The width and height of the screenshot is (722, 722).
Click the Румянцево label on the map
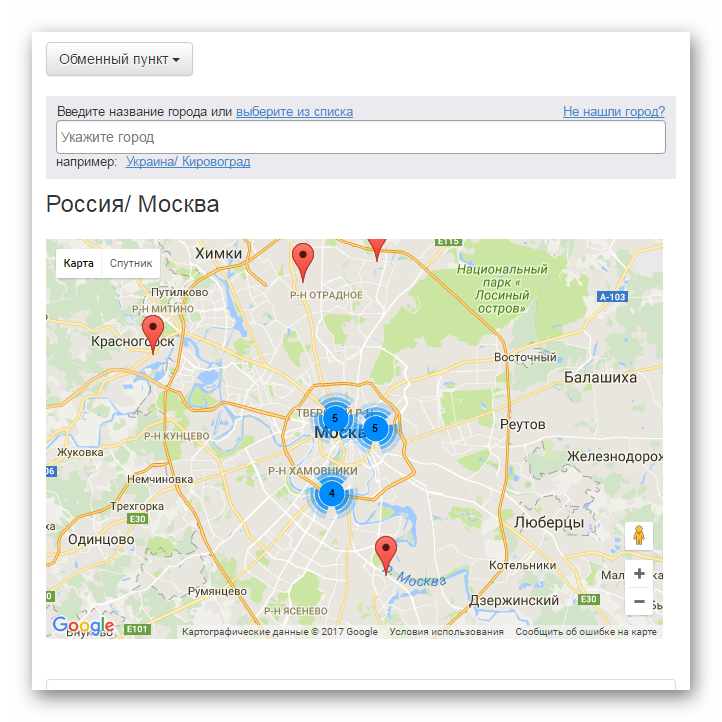(217, 591)
